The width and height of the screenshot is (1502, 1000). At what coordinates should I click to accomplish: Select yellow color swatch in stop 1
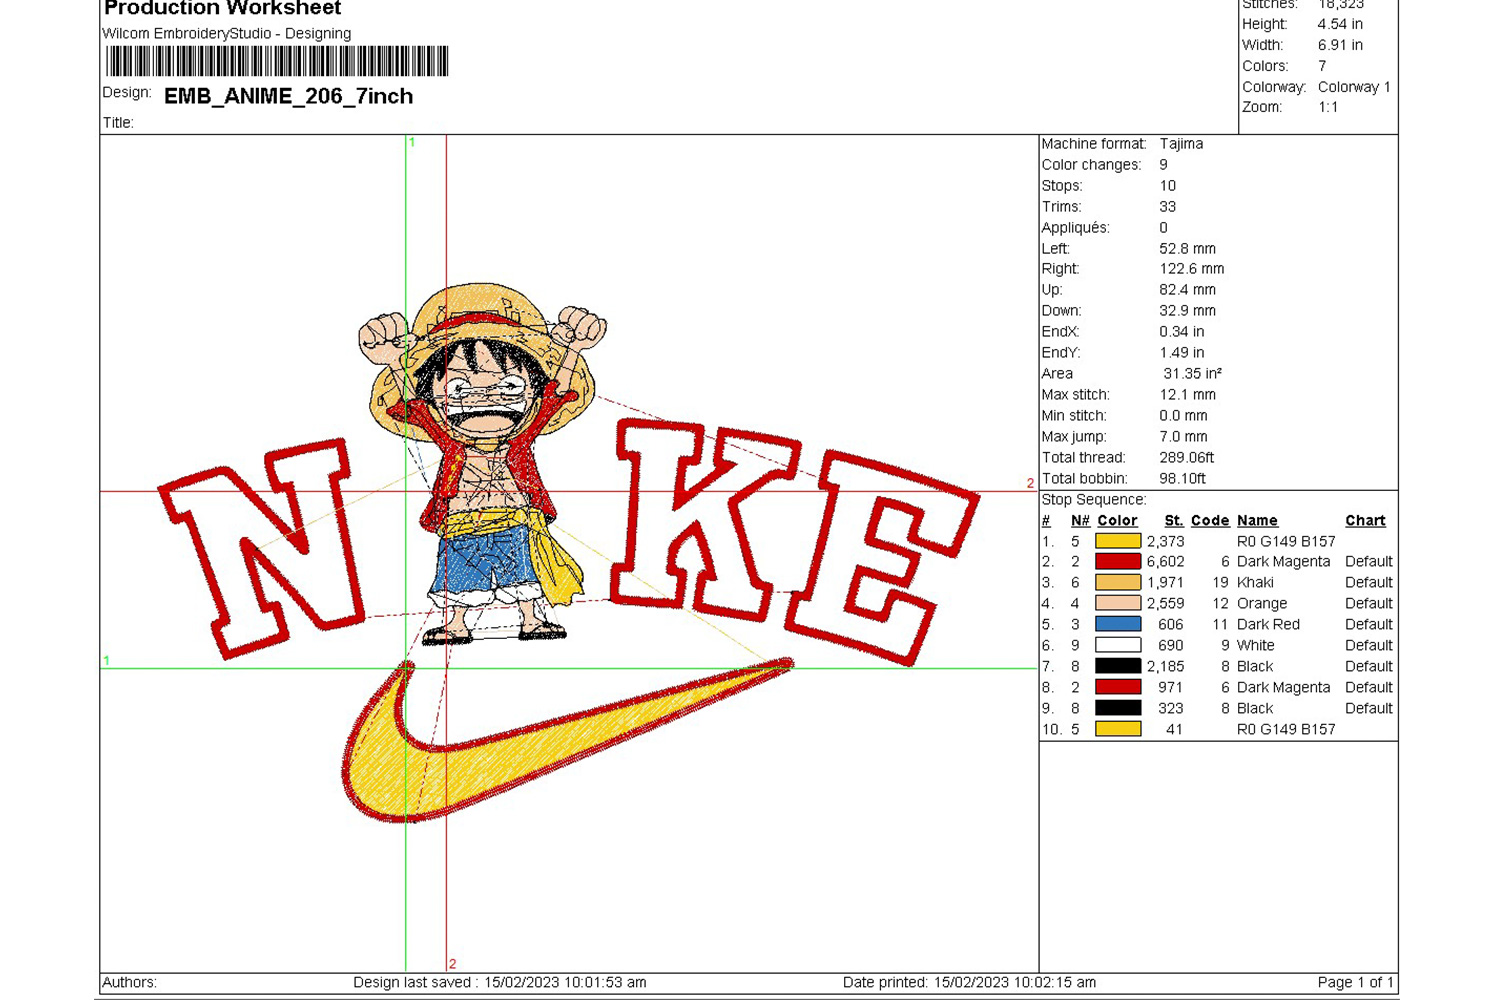tap(1117, 541)
